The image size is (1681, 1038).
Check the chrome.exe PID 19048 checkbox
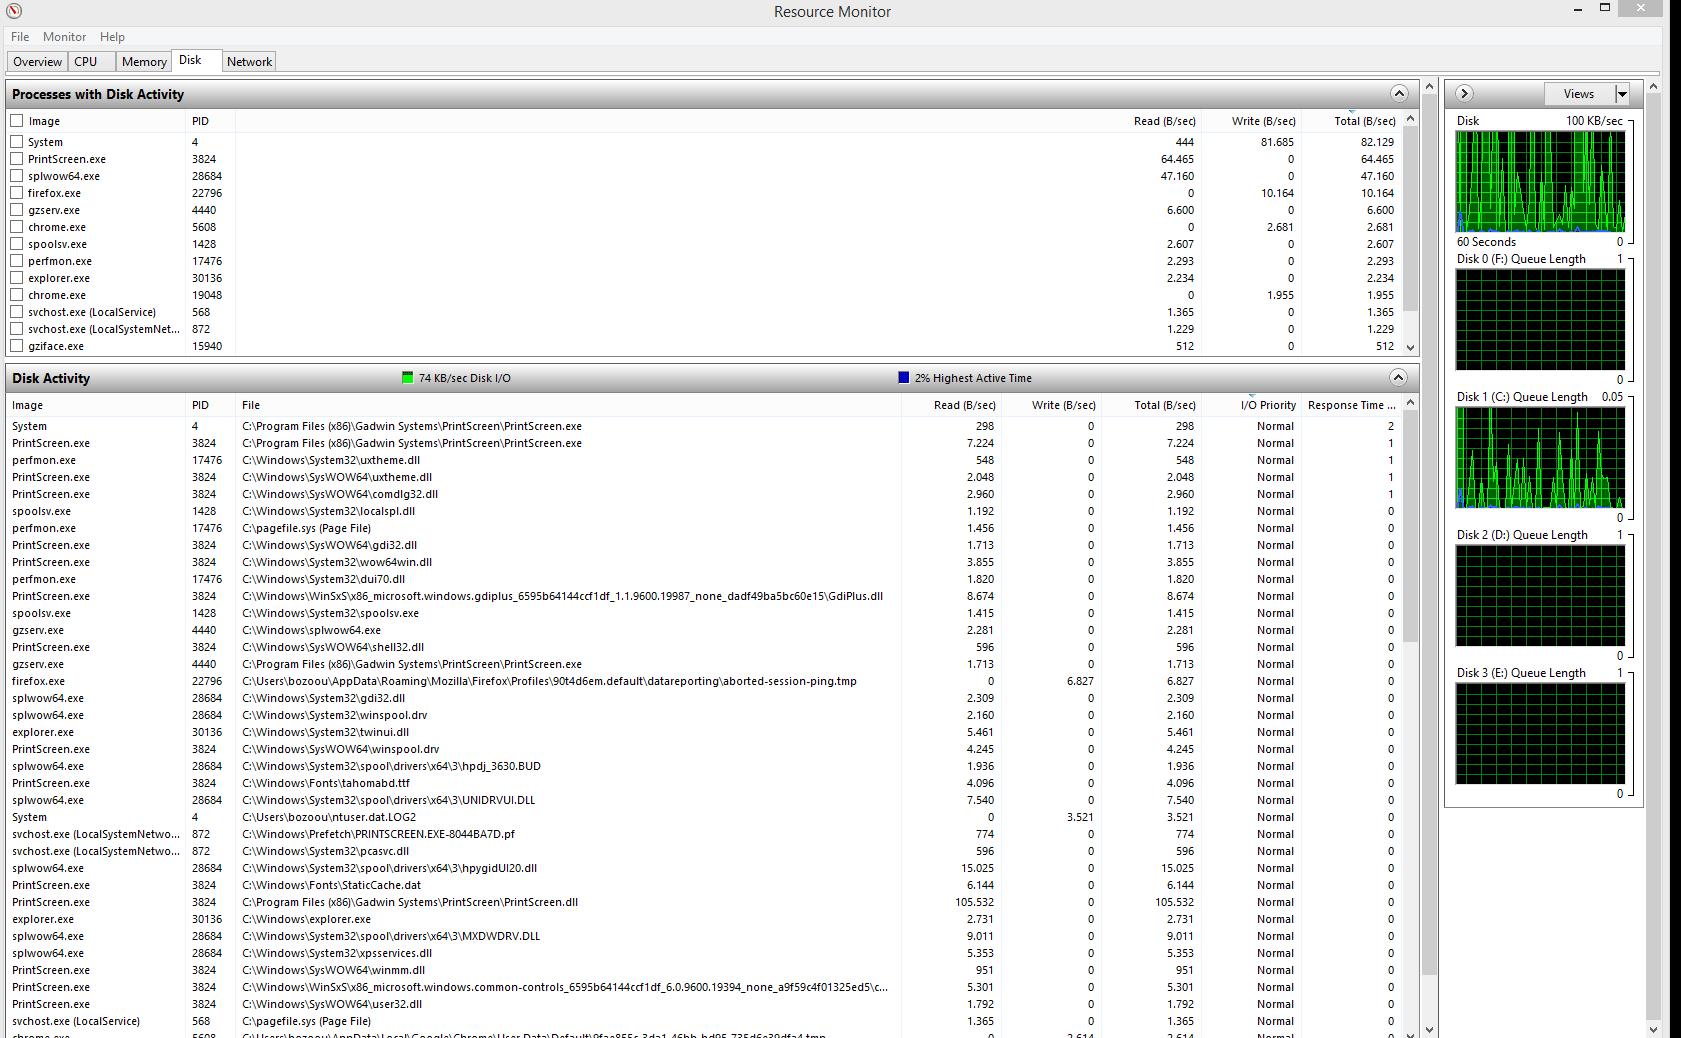pyautogui.click(x=17, y=295)
